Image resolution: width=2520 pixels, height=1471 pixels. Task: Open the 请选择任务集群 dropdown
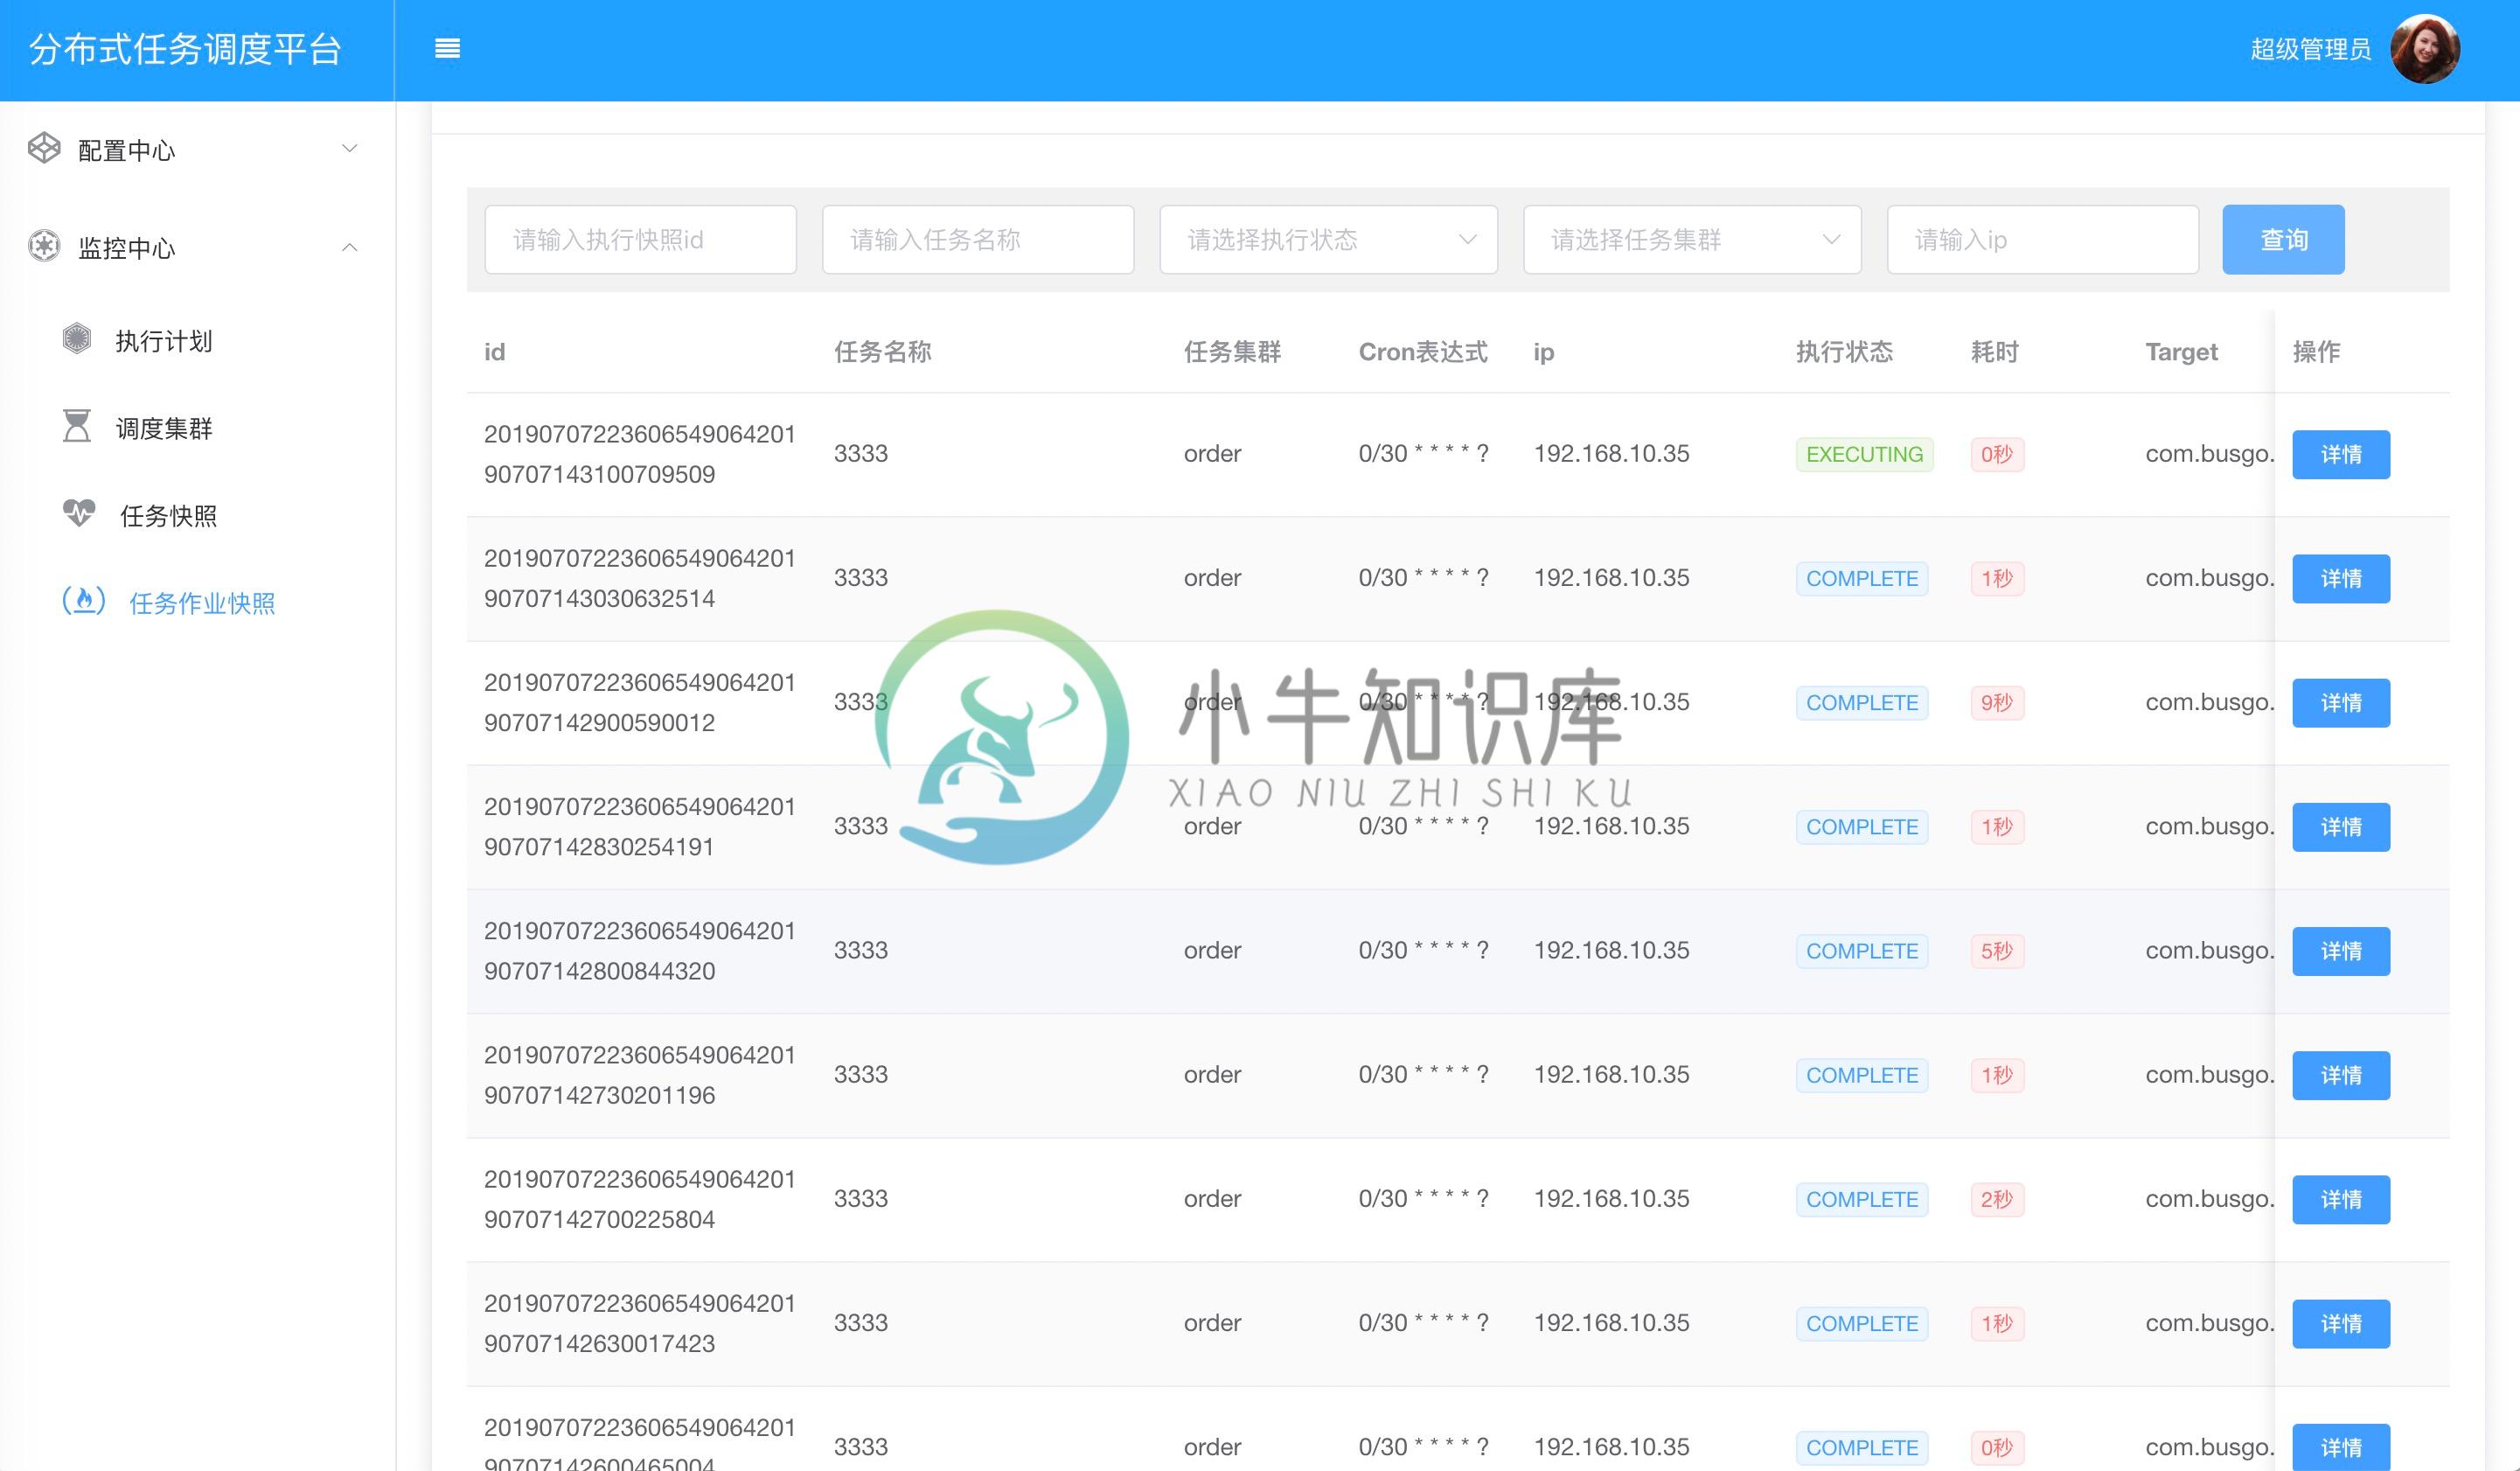tap(1692, 240)
